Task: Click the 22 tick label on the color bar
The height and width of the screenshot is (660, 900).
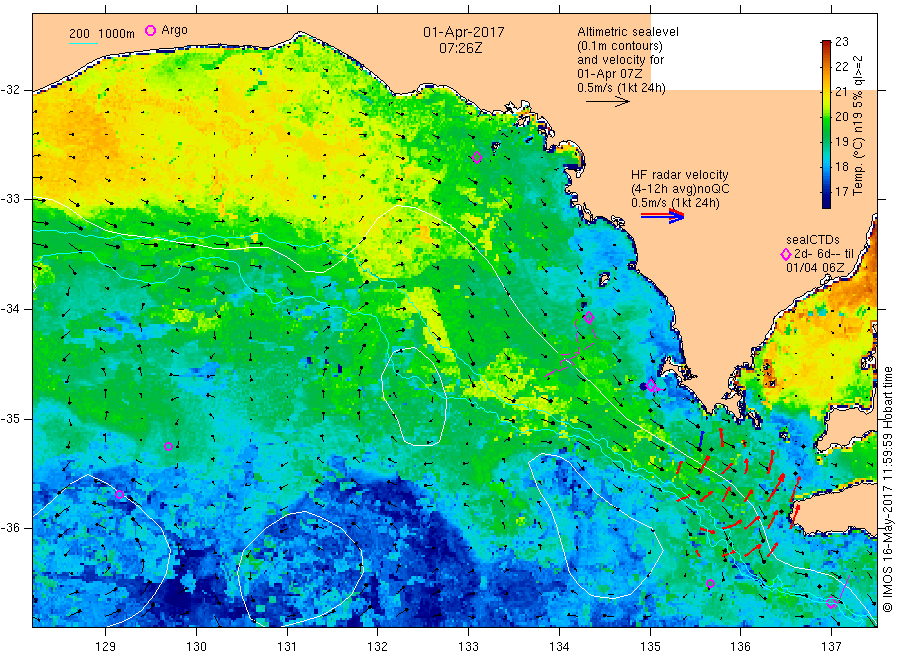Action: point(841,67)
